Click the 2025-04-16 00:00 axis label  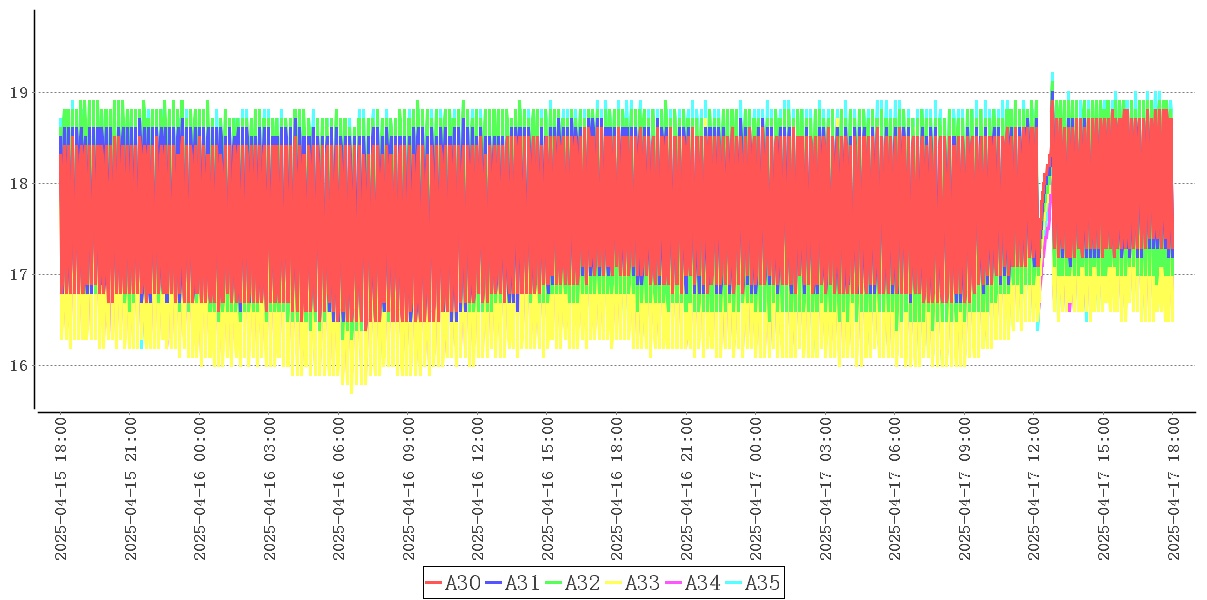point(200,489)
